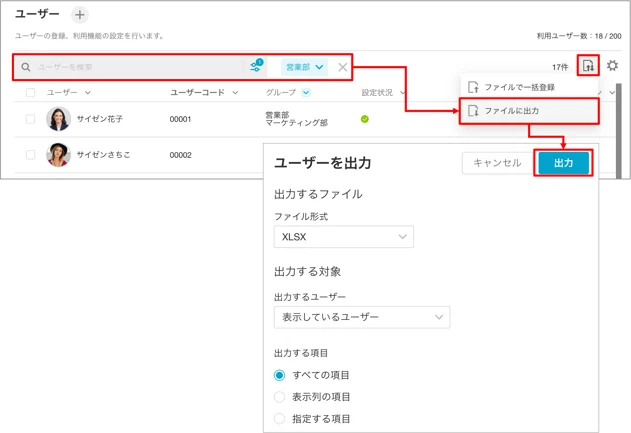This screenshot has height=433, width=631.
Task: Click the blue 出力 button
Action: 563,163
